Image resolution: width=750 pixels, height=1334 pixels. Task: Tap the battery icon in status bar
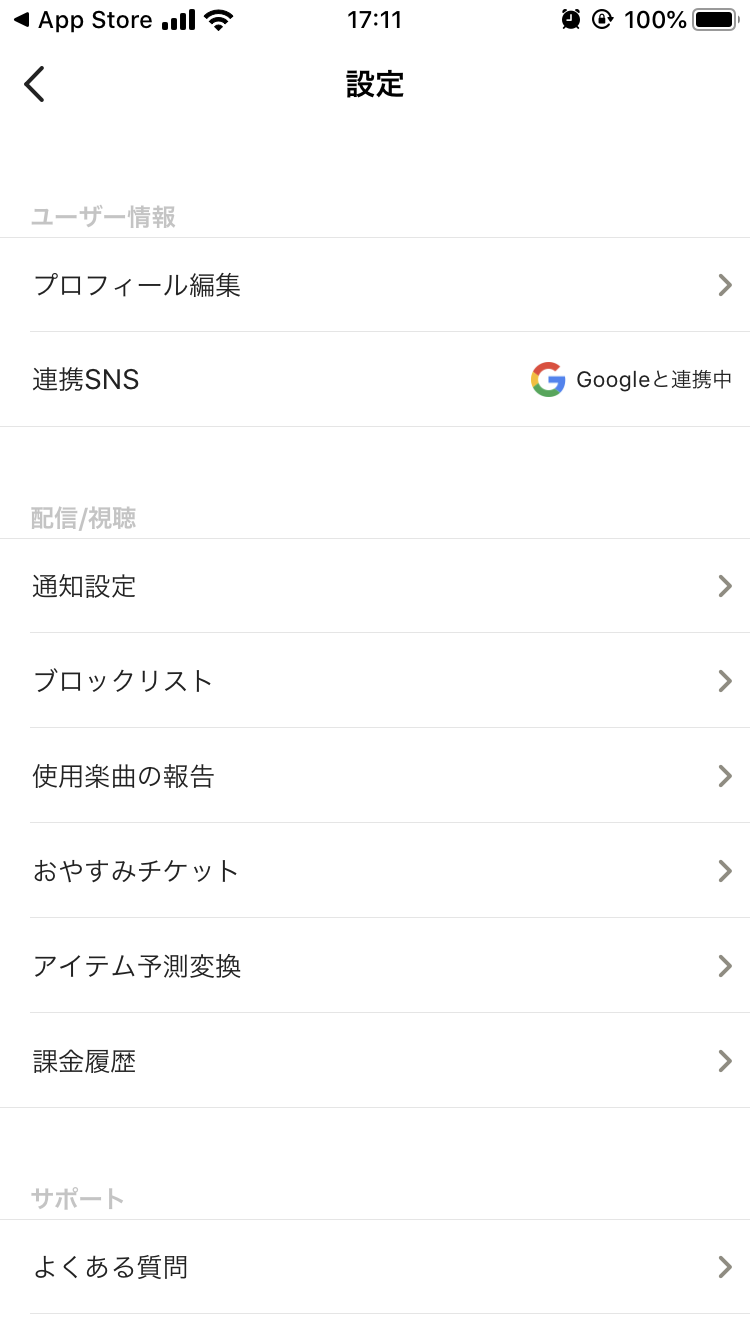pos(715,19)
